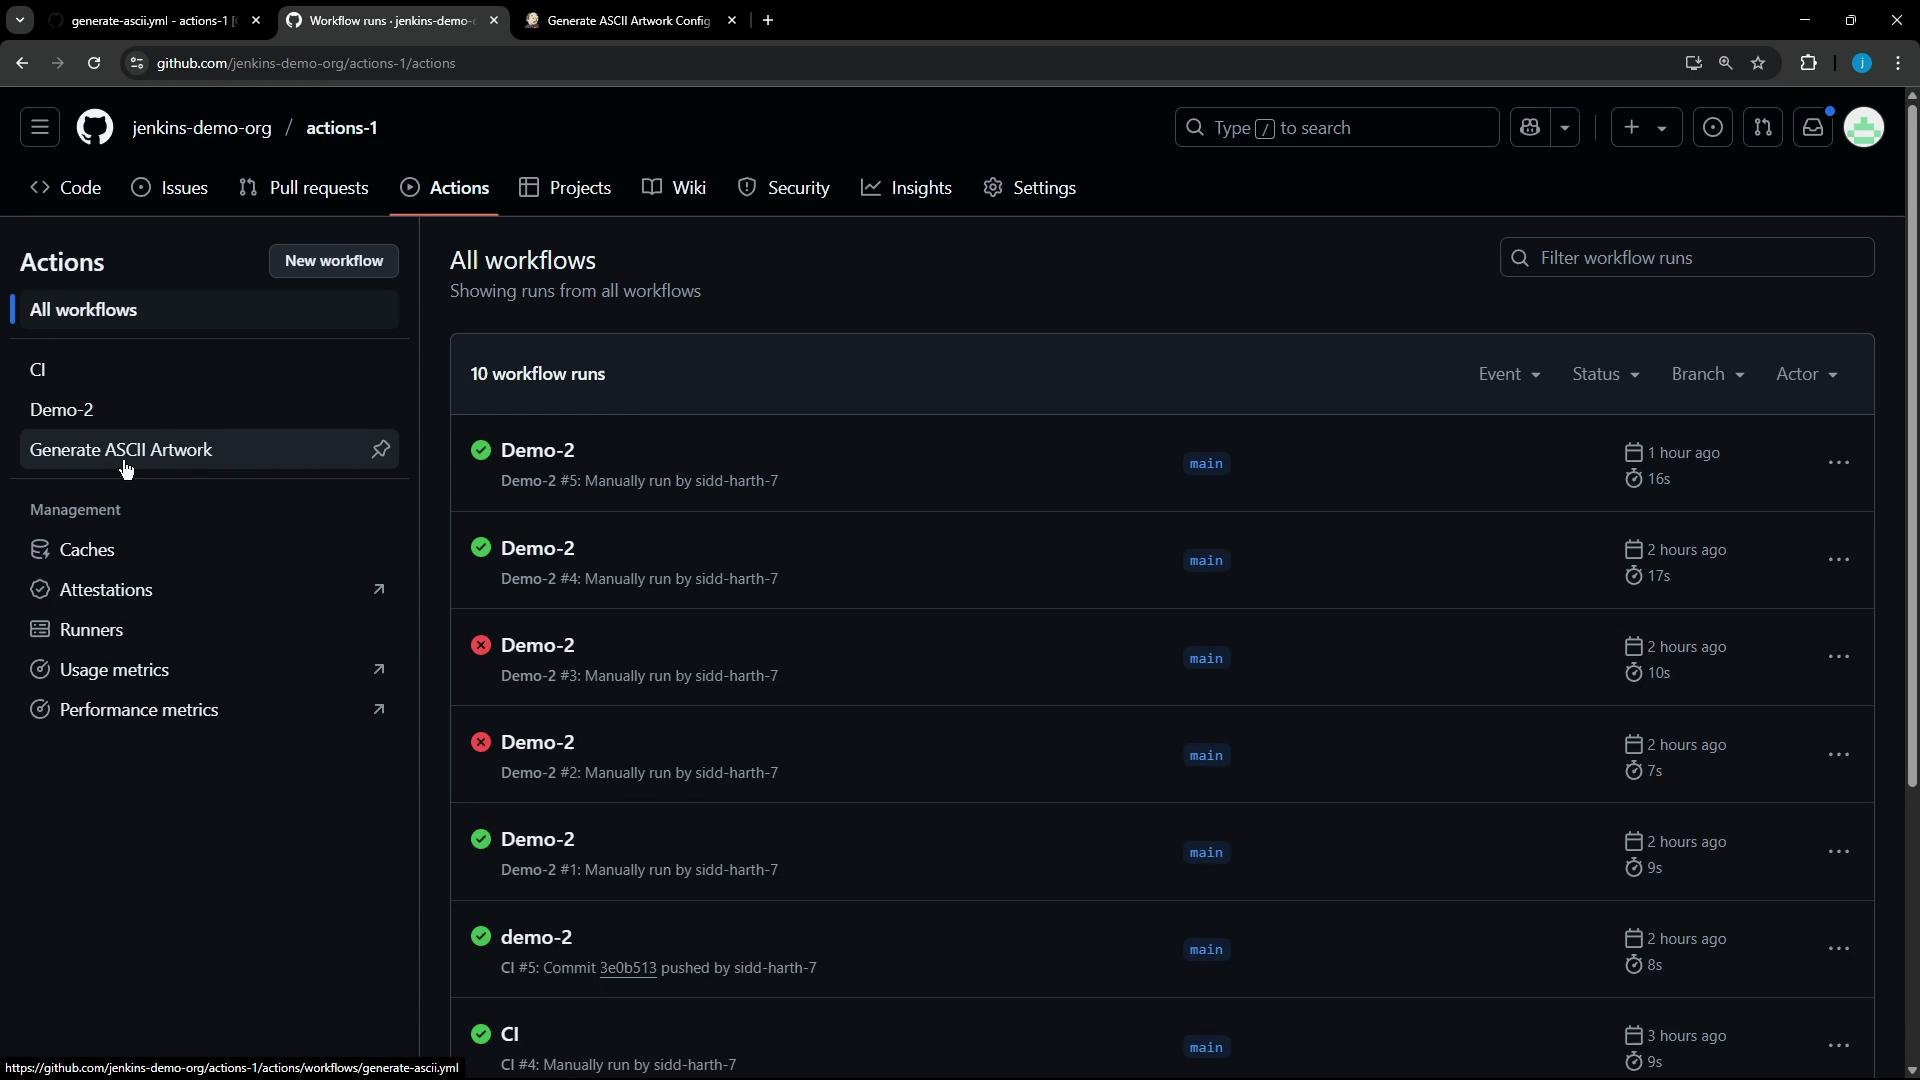Select Demo-2 workflow in sidebar
The image size is (1920, 1080).
(209, 410)
